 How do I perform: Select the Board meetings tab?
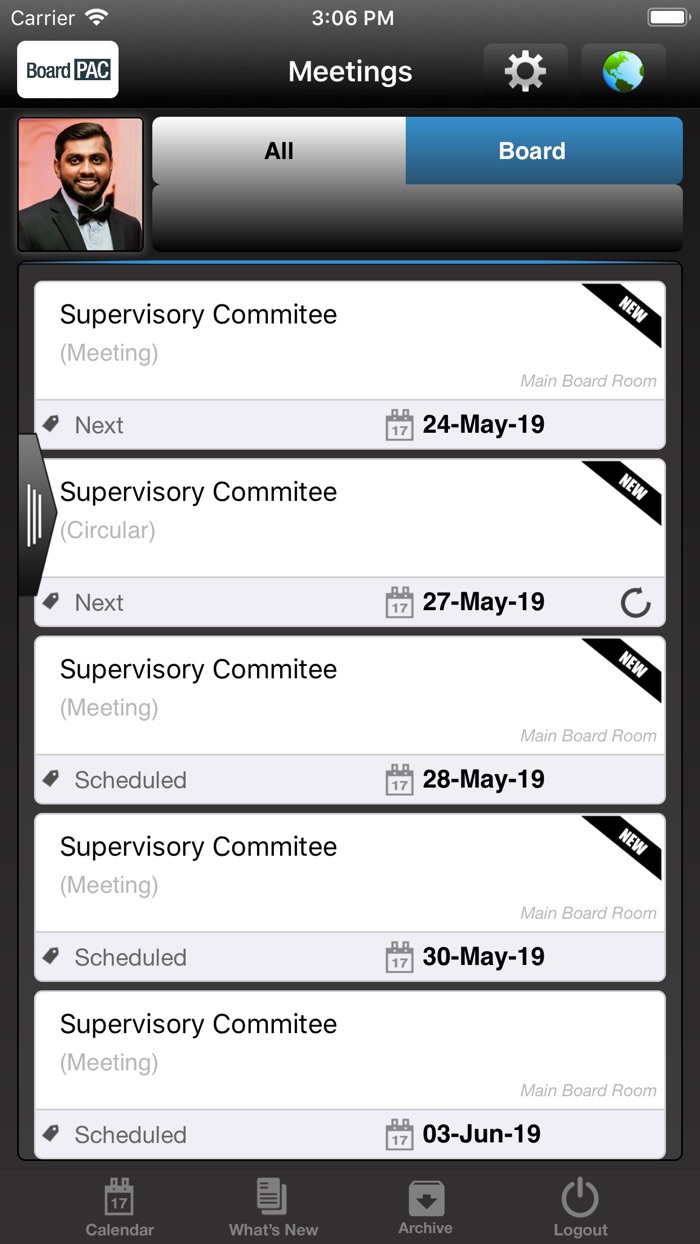[531, 150]
